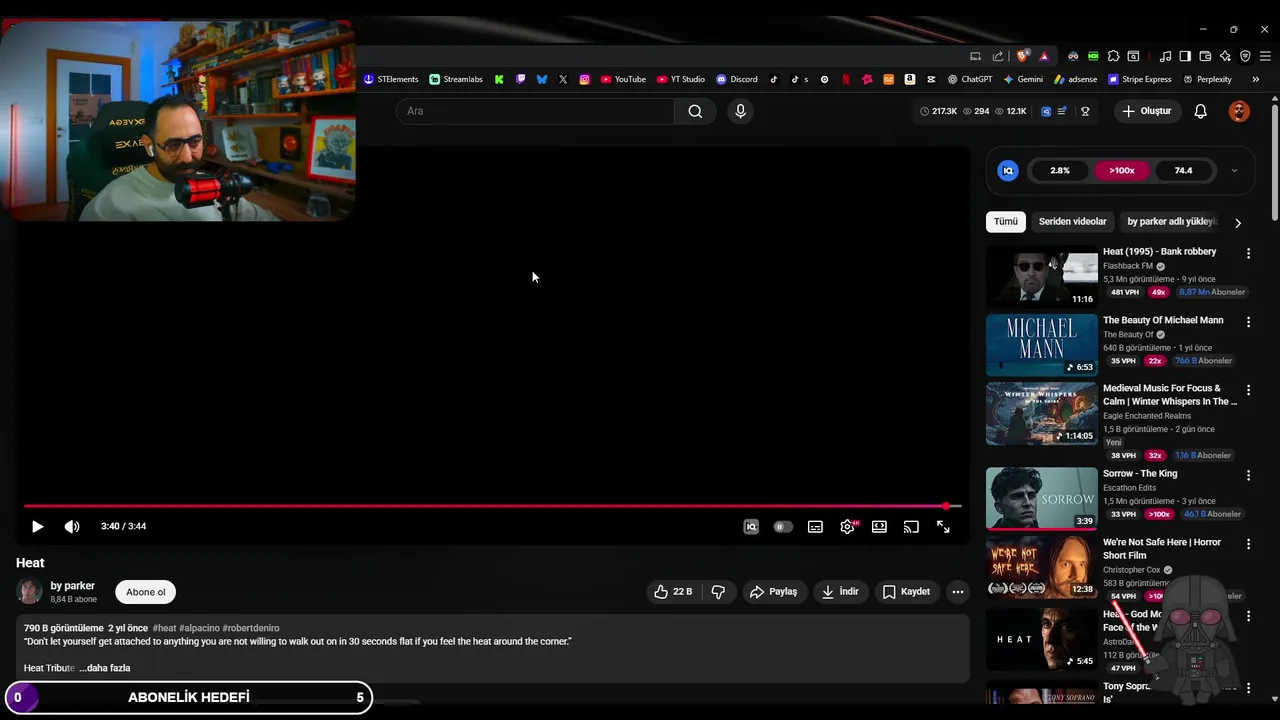Viewport: 1280px width, 720px height.
Task: Open the account avatar menu
Action: point(1239,111)
